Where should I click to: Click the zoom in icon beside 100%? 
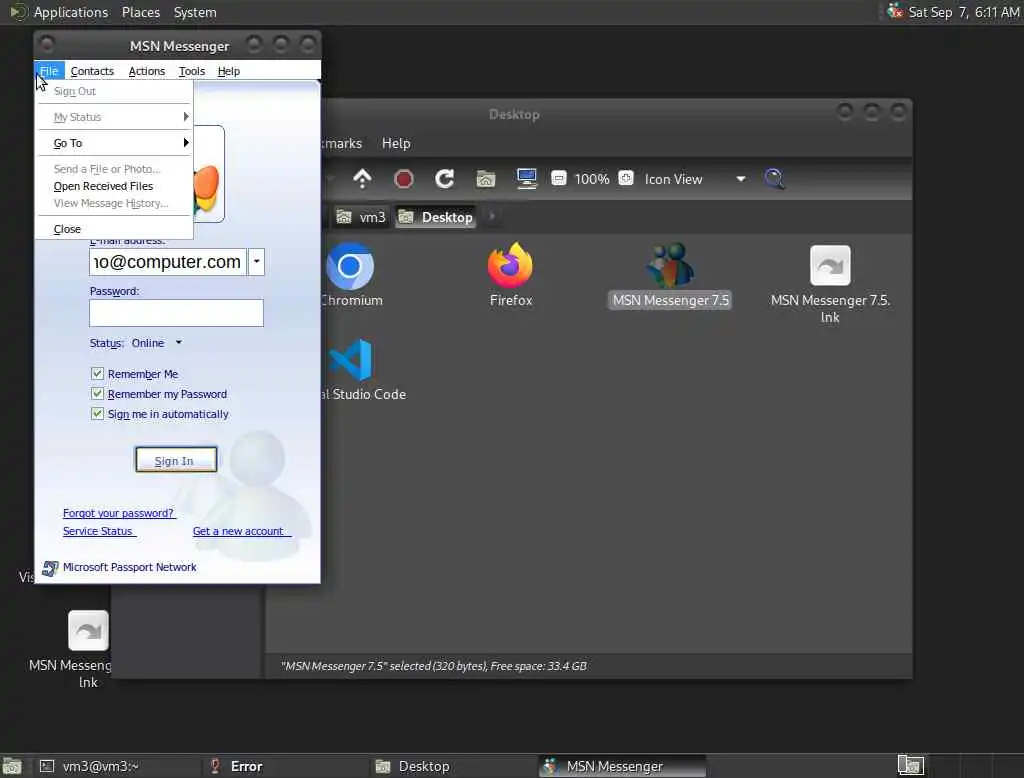pyautogui.click(x=626, y=178)
